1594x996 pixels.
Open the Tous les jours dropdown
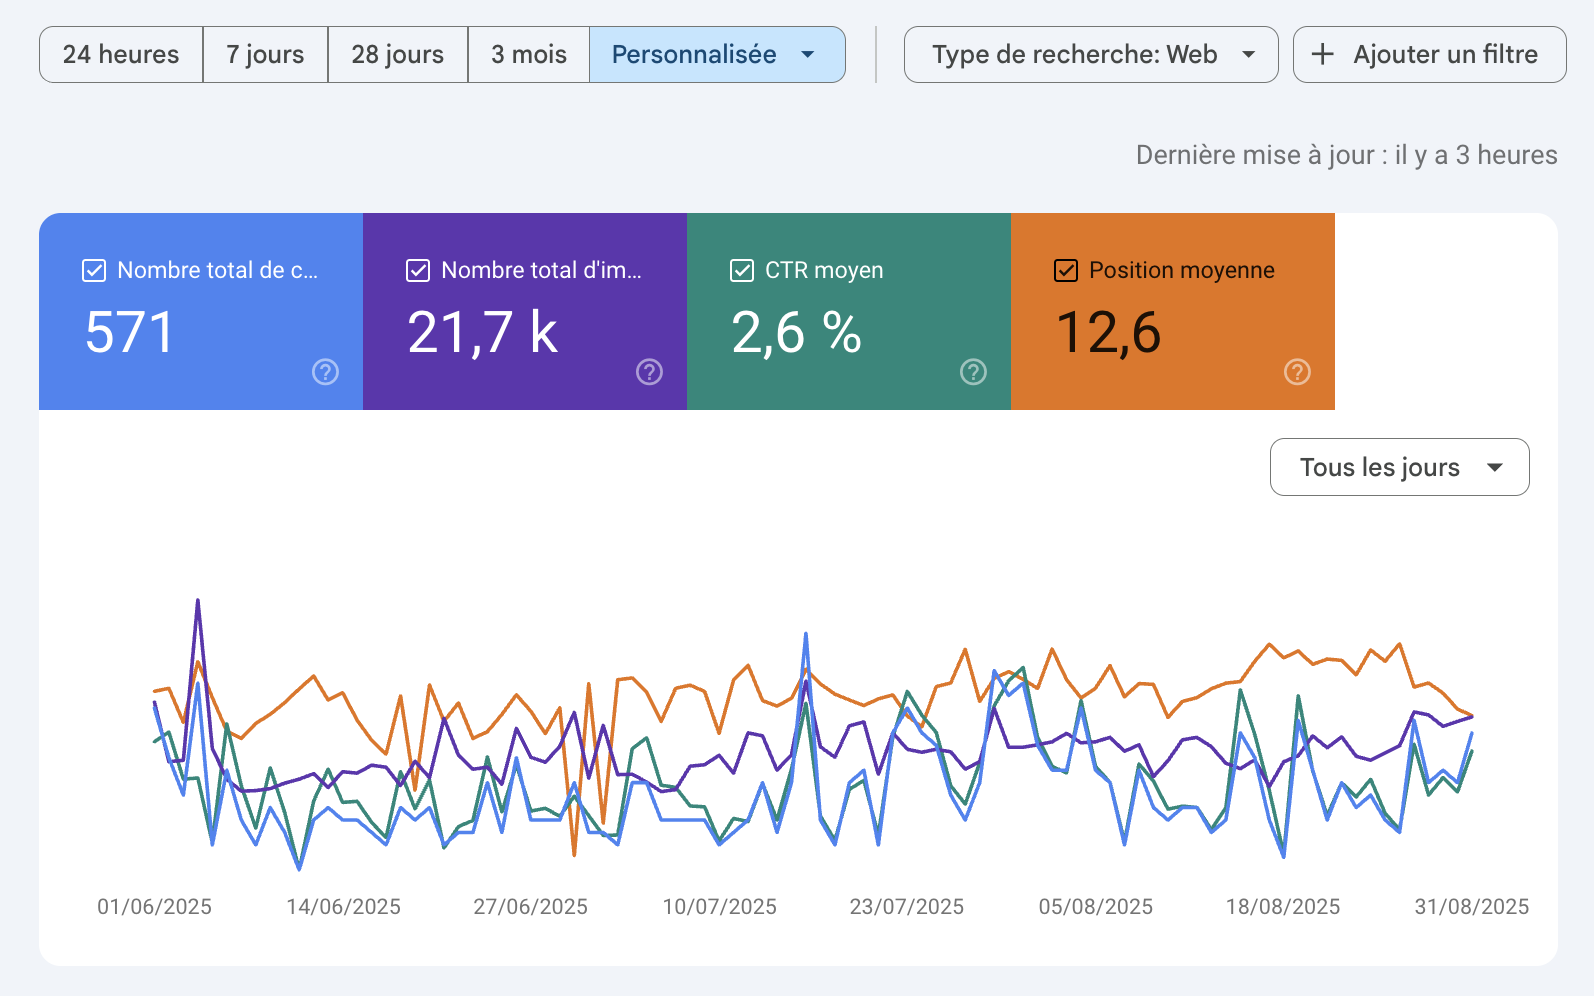1399,467
